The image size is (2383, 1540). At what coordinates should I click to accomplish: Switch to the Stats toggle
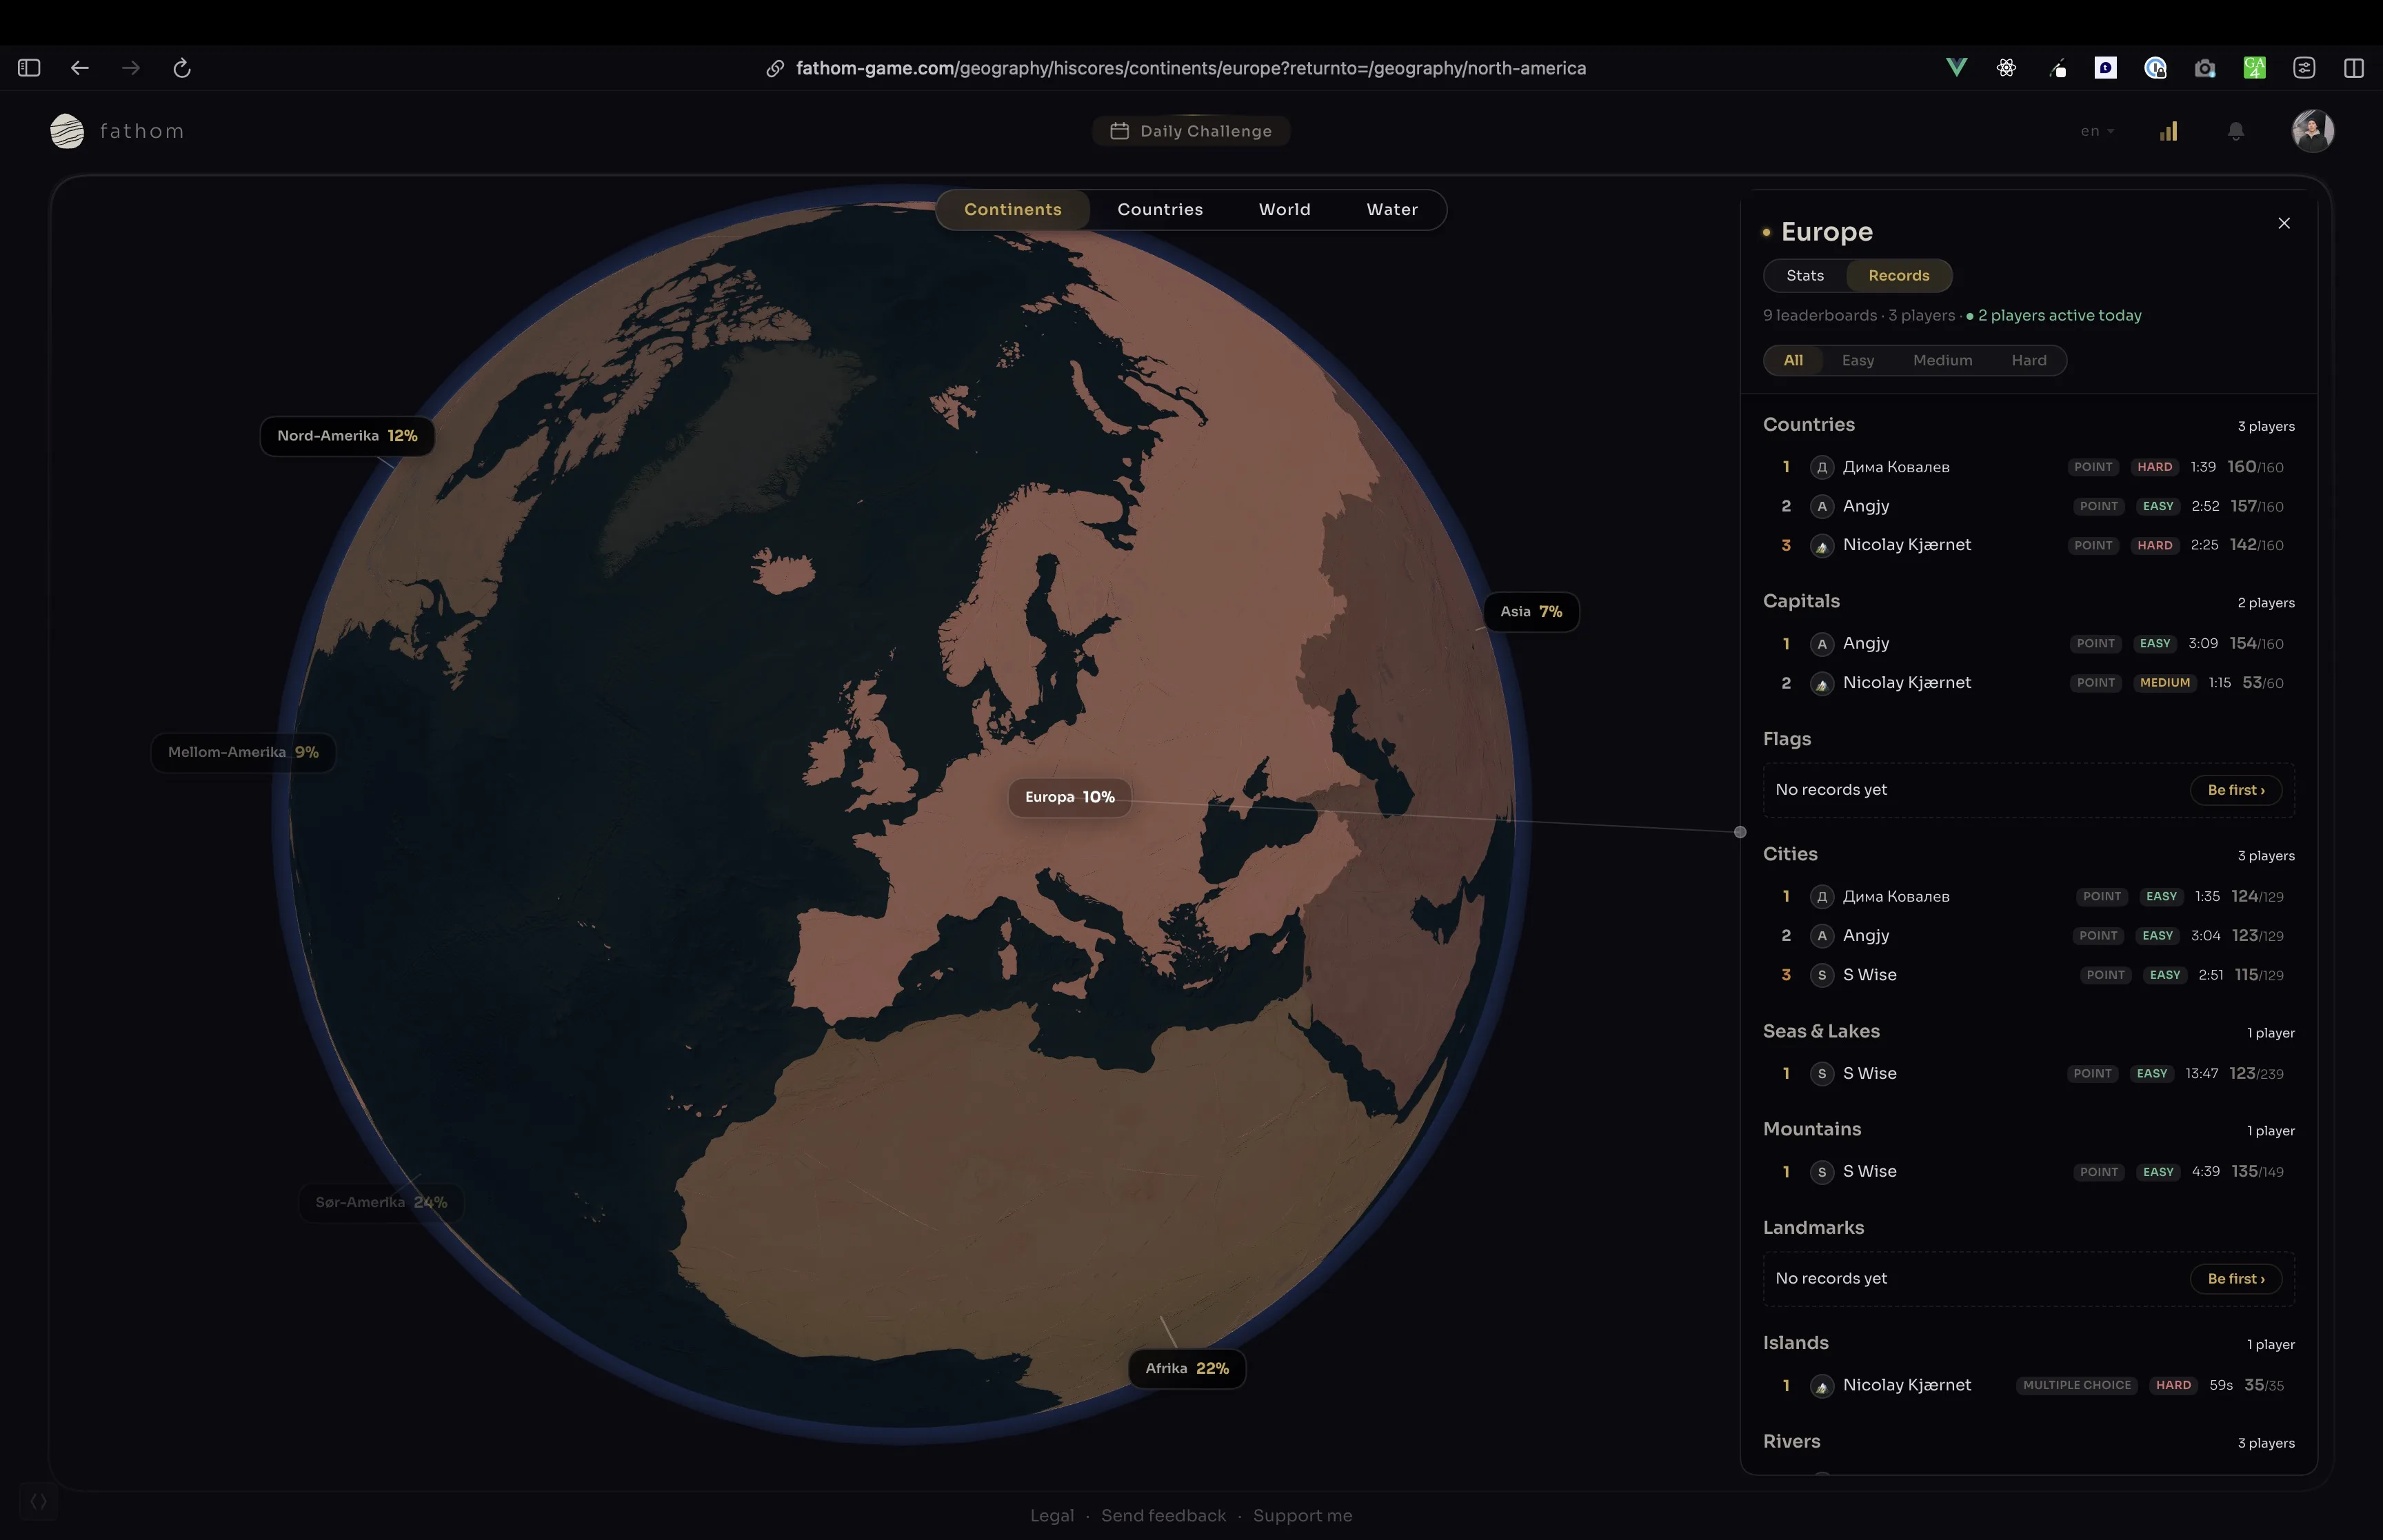tap(1805, 275)
